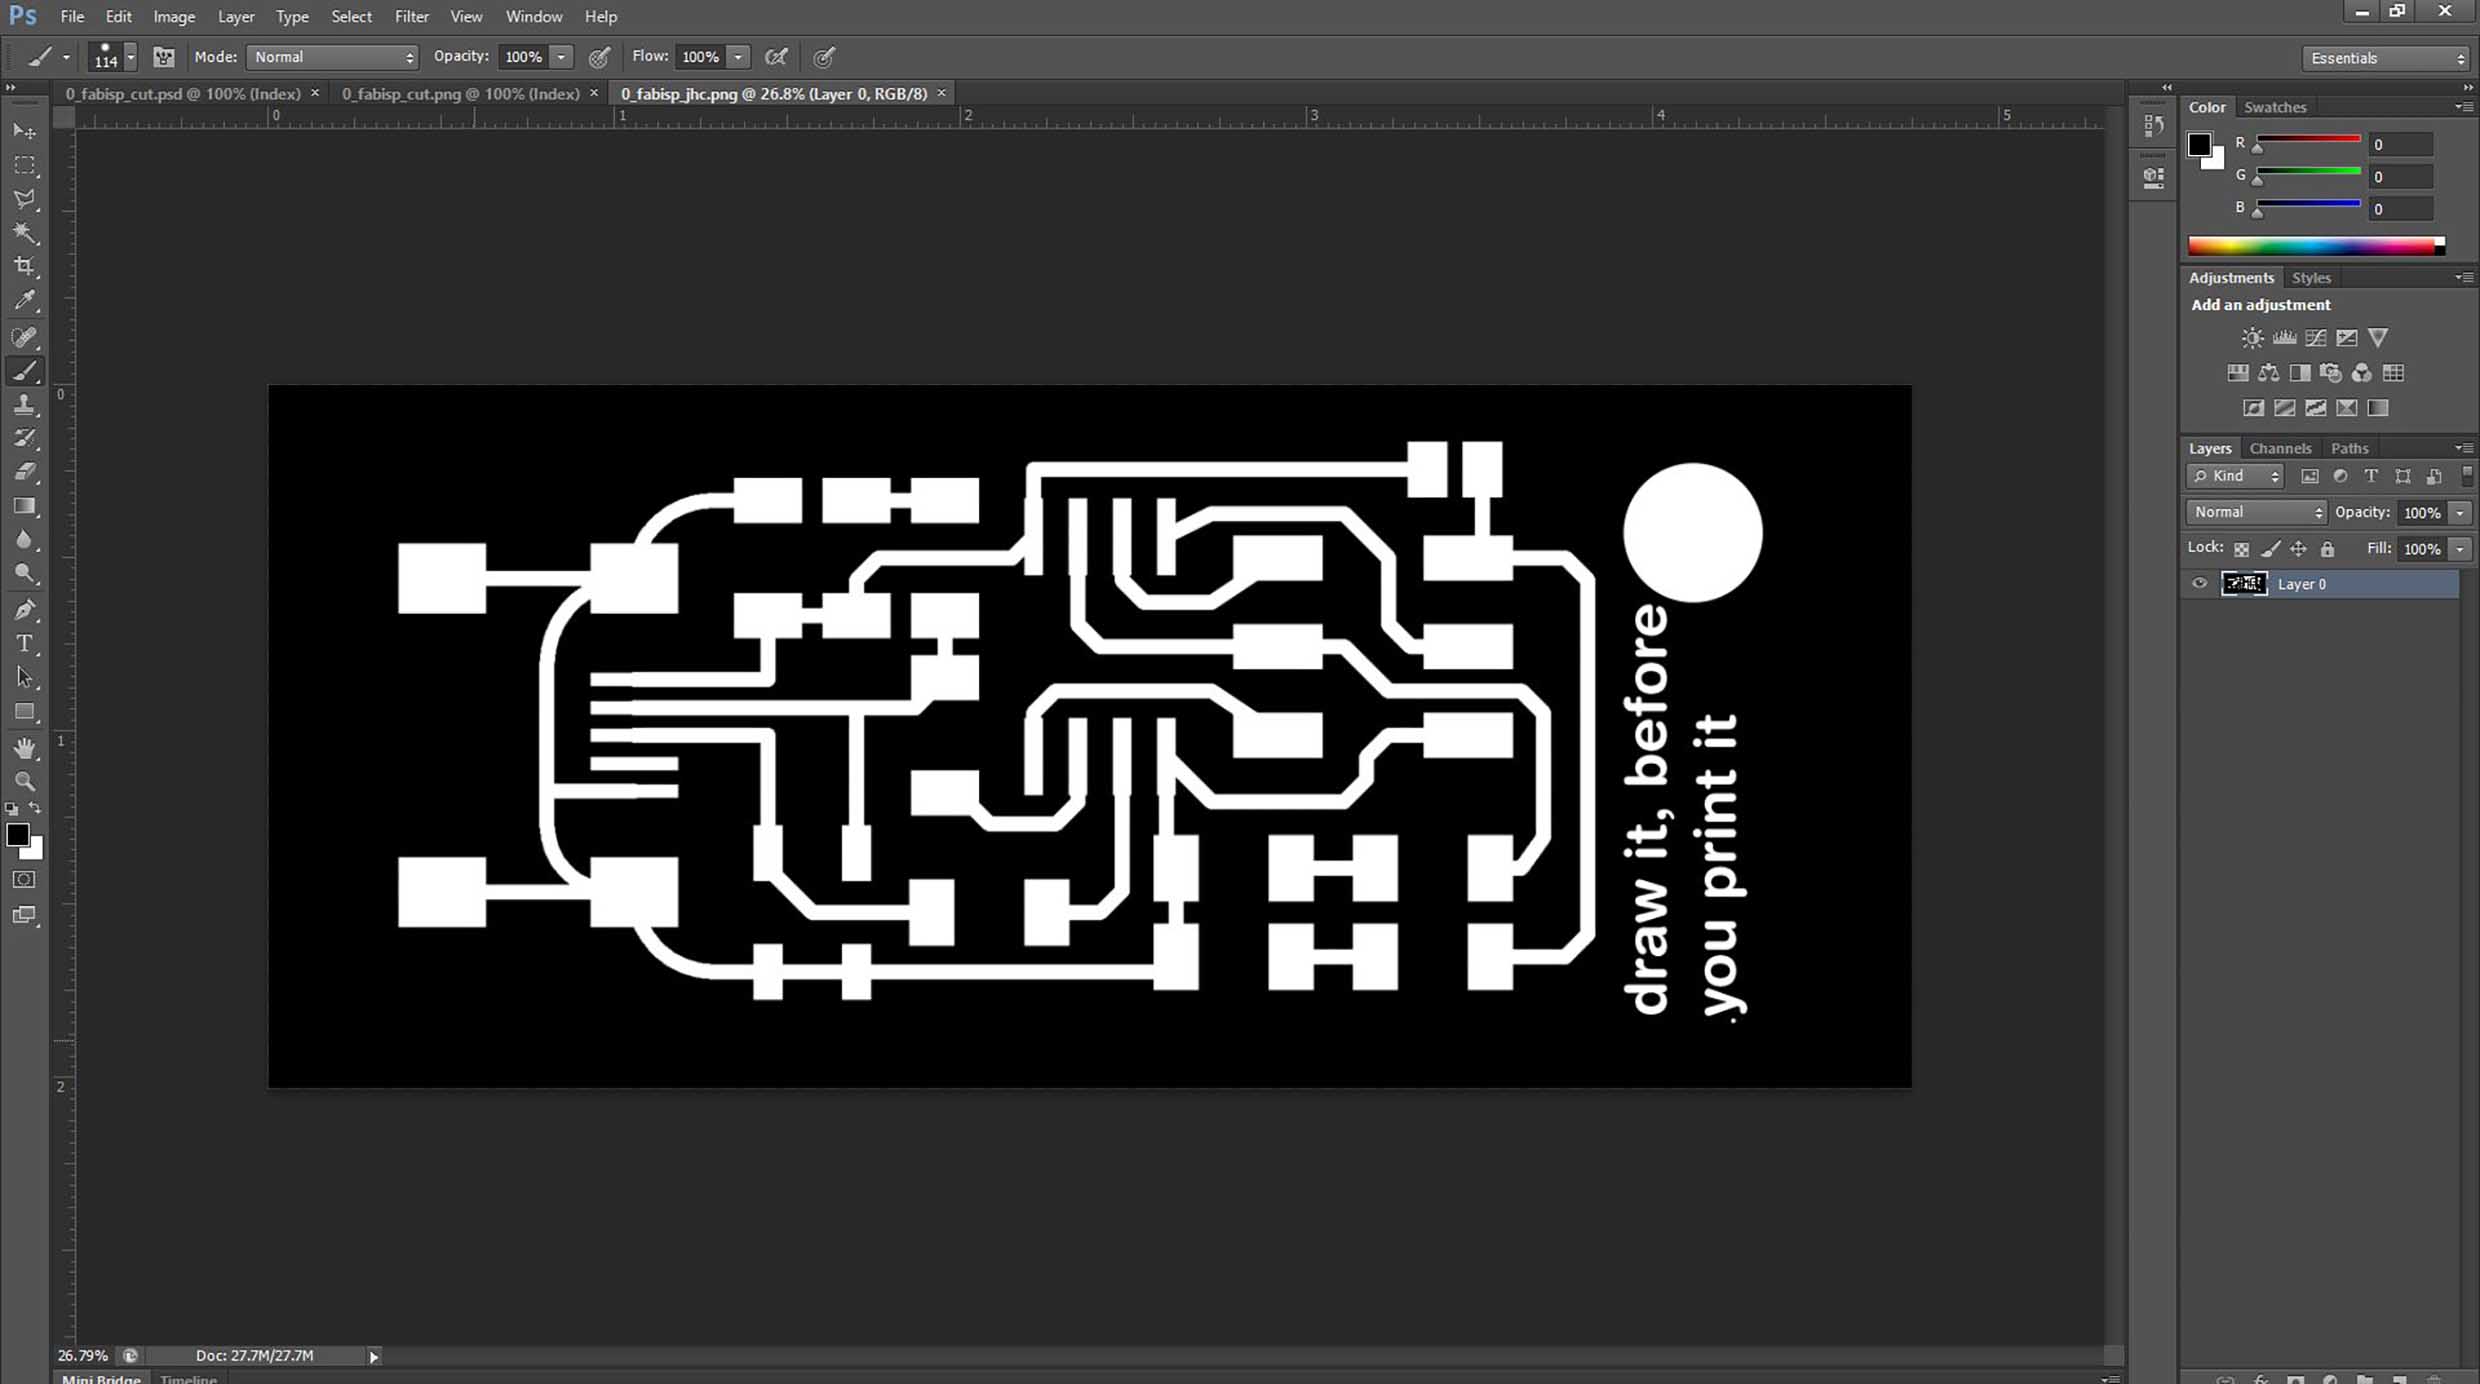The width and height of the screenshot is (2480, 1384).
Task: Select the Horizontal Type tool
Action: tap(25, 643)
